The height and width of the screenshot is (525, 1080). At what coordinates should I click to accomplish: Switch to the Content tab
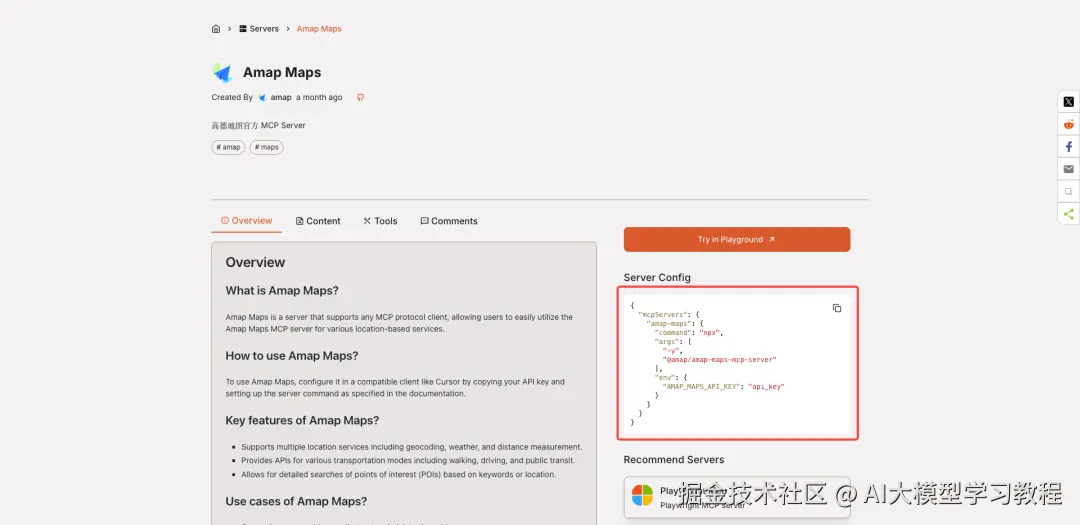pyautogui.click(x=318, y=221)
